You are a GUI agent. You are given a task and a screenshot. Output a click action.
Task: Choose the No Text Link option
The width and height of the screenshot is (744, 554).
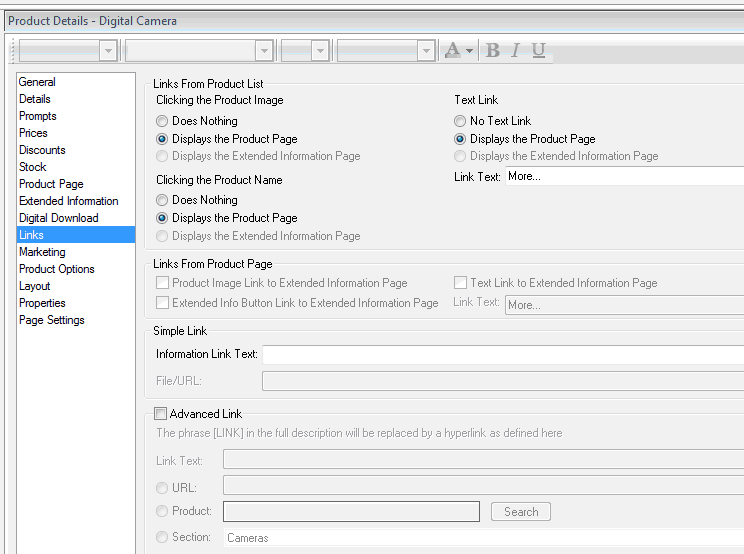pos(461,121)
